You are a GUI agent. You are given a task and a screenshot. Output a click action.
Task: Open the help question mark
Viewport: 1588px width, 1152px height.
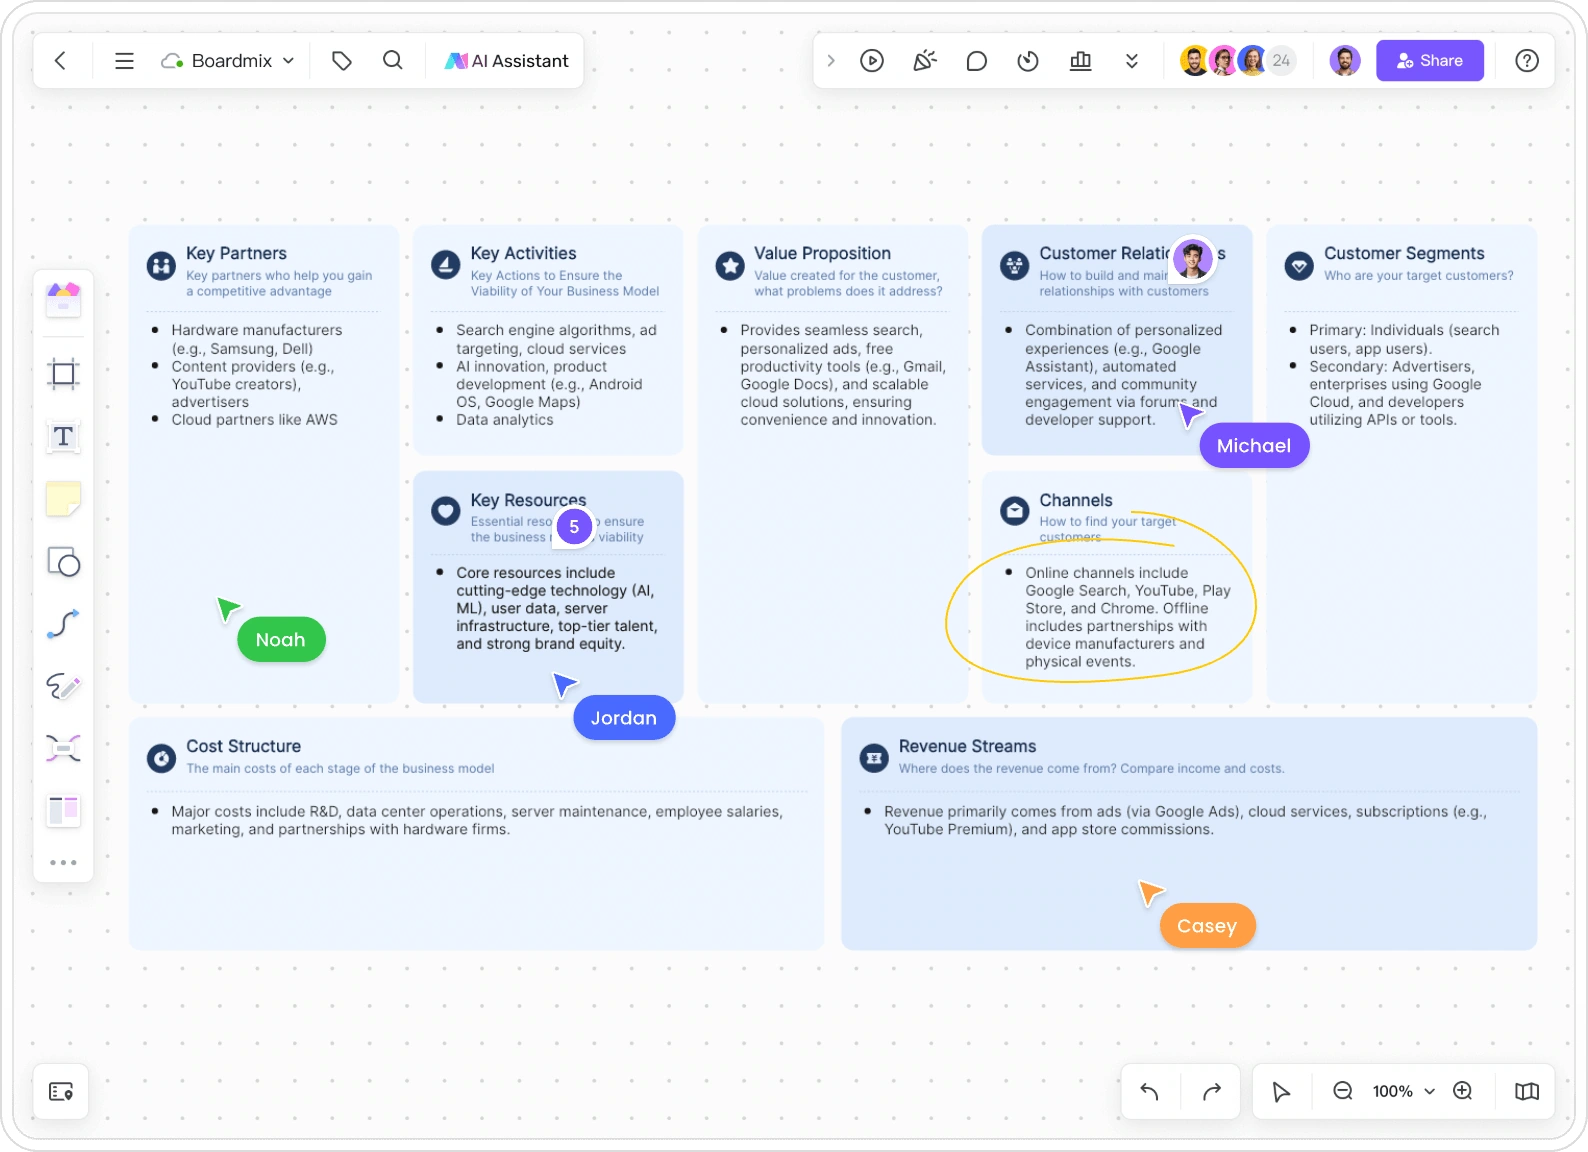[x=1527, y=61]
